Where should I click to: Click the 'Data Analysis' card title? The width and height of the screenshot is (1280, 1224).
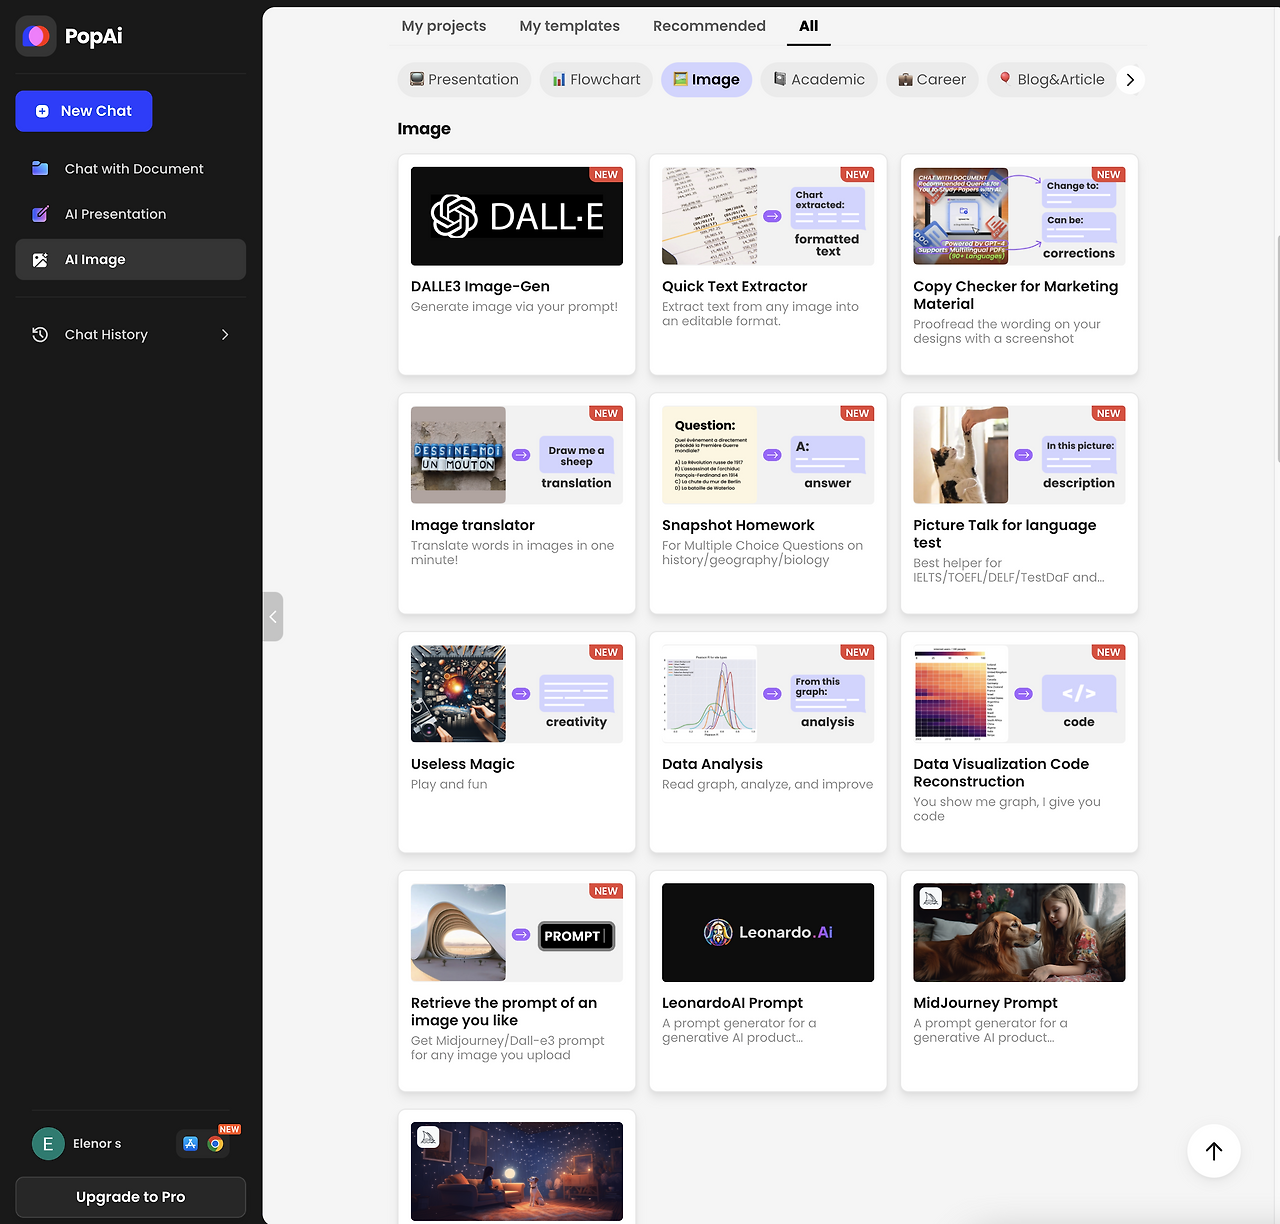712,765
